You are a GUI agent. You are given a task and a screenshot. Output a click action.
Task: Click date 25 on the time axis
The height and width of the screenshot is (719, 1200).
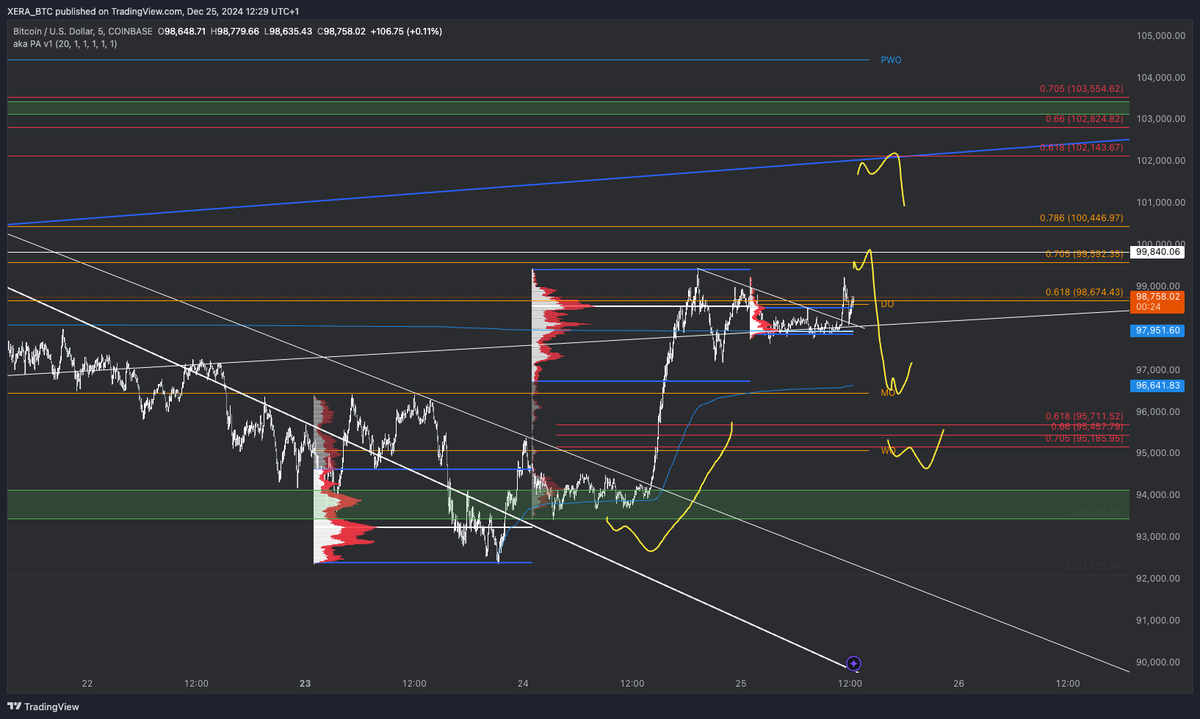click(741, 684)
